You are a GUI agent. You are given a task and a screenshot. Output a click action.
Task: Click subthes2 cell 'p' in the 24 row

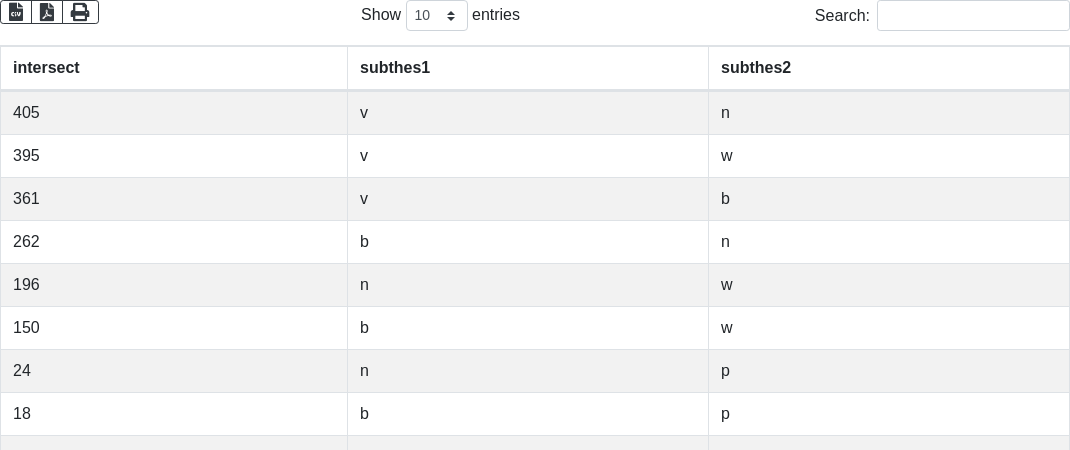(x=725, y=371)
